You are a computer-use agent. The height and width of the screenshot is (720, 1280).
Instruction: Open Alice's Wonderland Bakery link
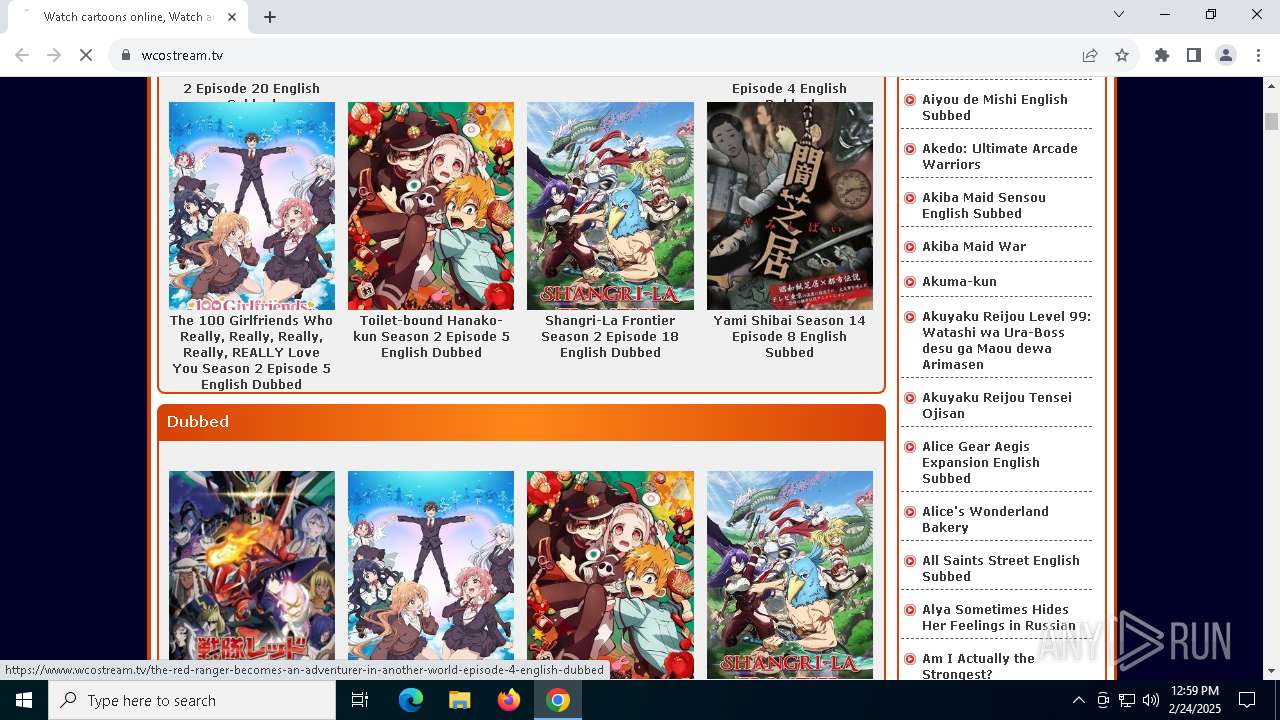click(x=985, y=519)
